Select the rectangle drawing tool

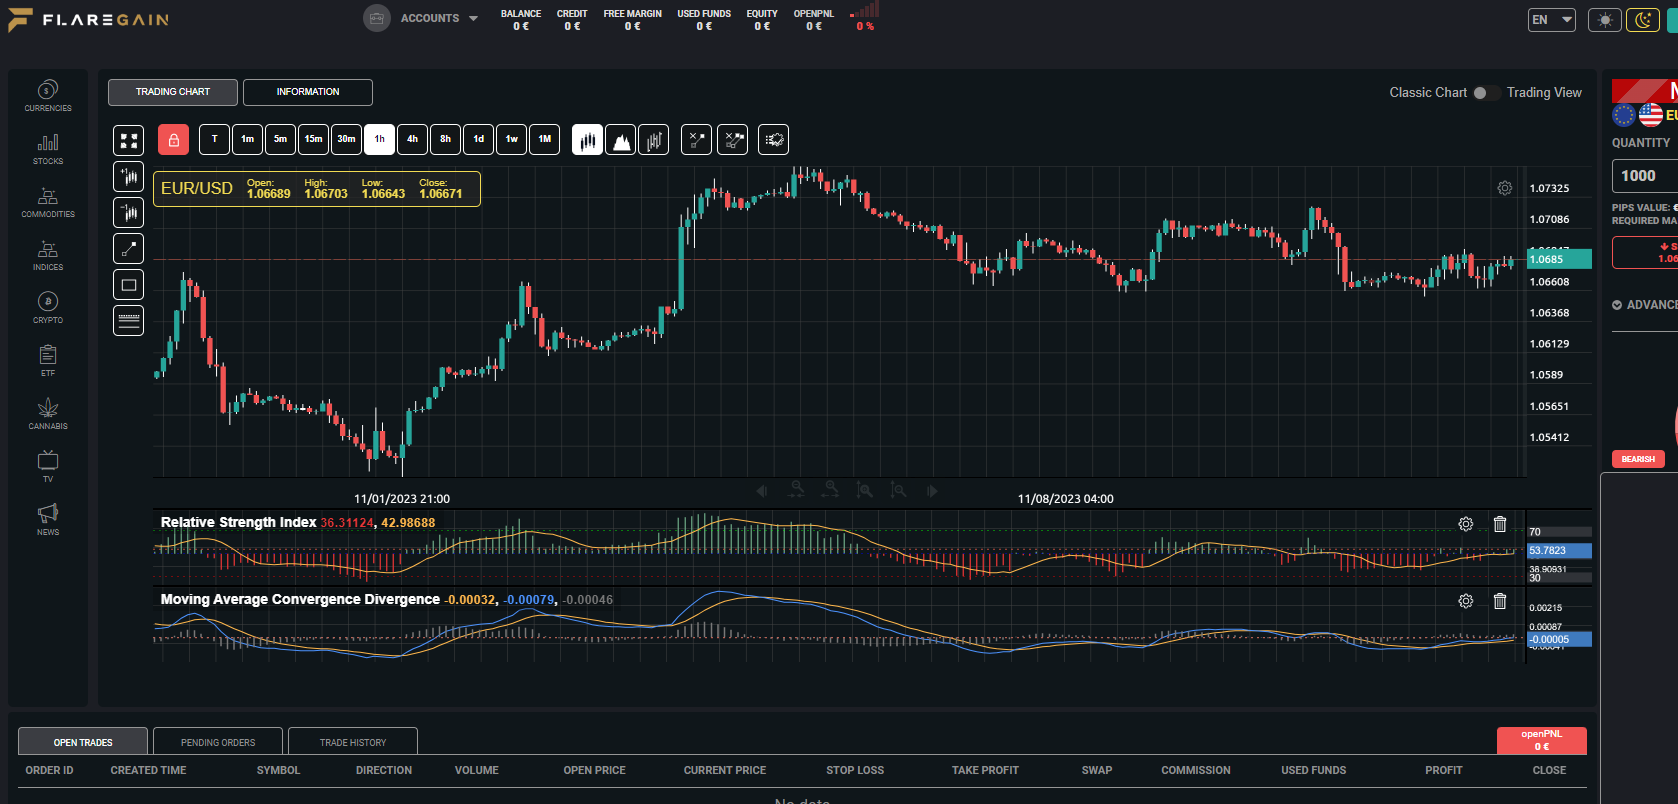click(x=128, y=285)
